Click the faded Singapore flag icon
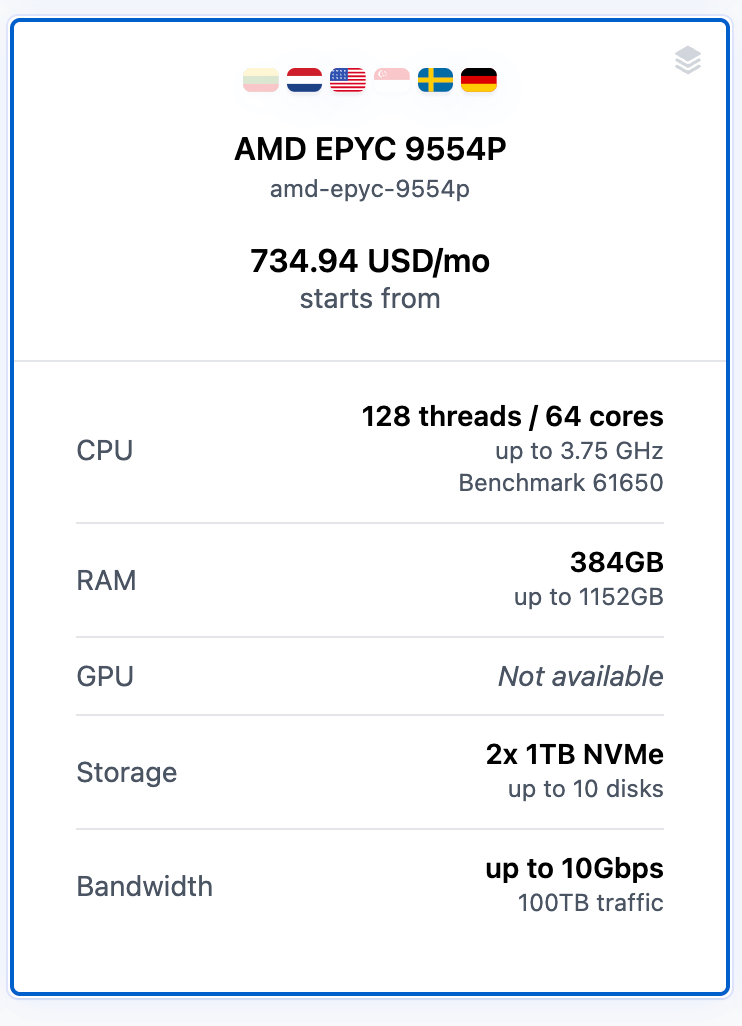The image size is (742, 1026). tap(391, 80)
